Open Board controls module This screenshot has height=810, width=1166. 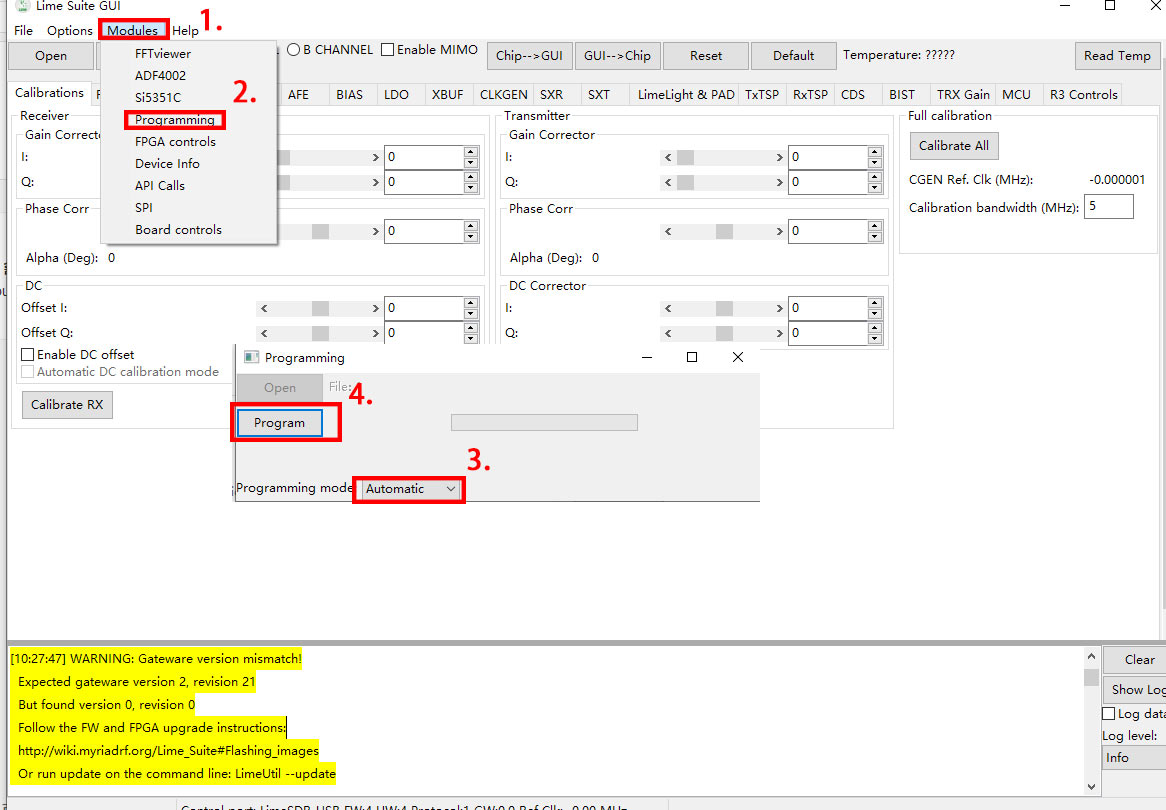point(178,230)
